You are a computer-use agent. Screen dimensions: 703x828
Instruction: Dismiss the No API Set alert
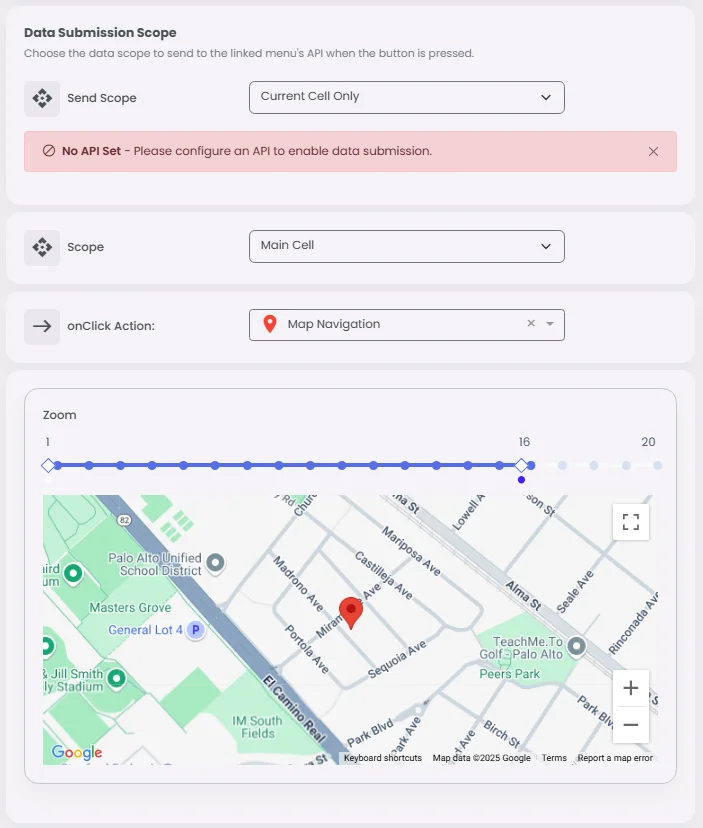tap(653, 152)
